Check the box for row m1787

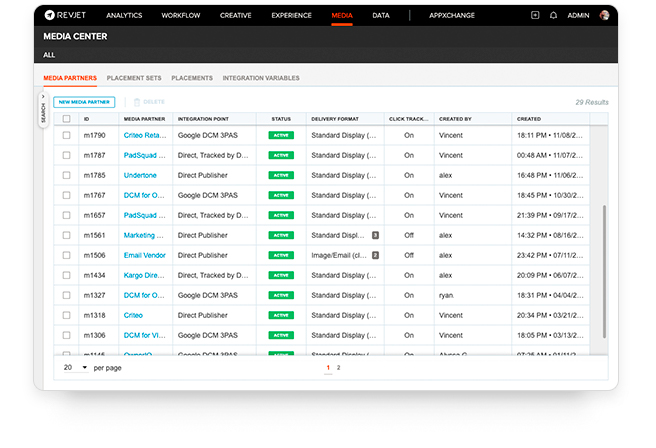pos(67,155)
